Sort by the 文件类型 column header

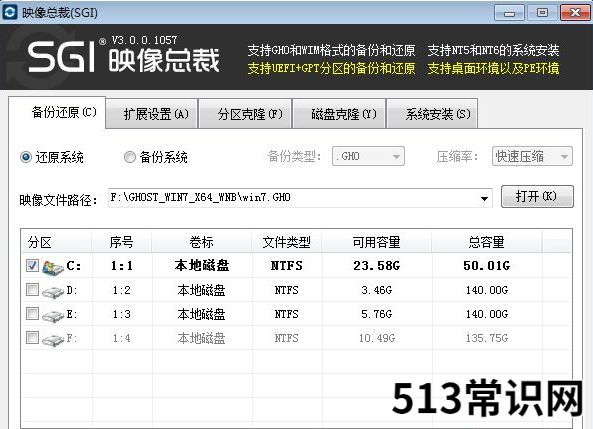click(x=287, y=242)
